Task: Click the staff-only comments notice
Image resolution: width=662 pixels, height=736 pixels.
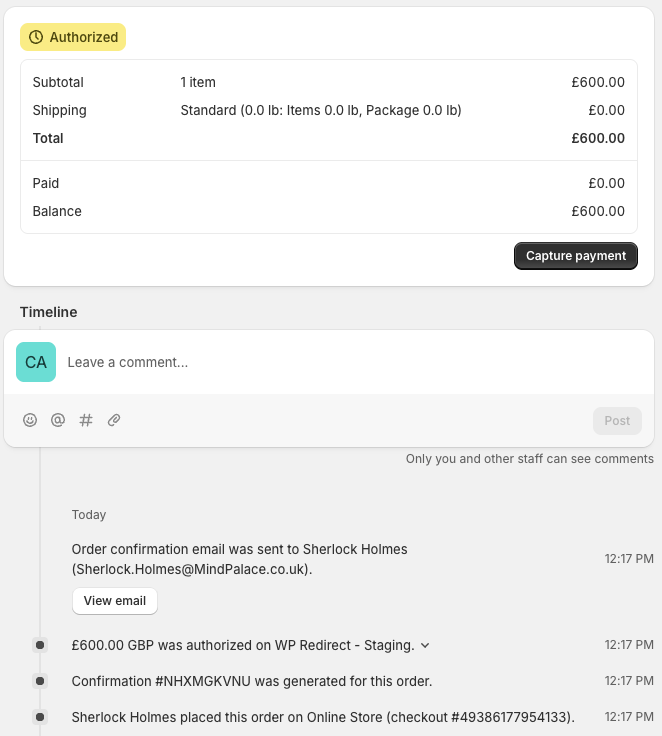Action: [529, 459]
